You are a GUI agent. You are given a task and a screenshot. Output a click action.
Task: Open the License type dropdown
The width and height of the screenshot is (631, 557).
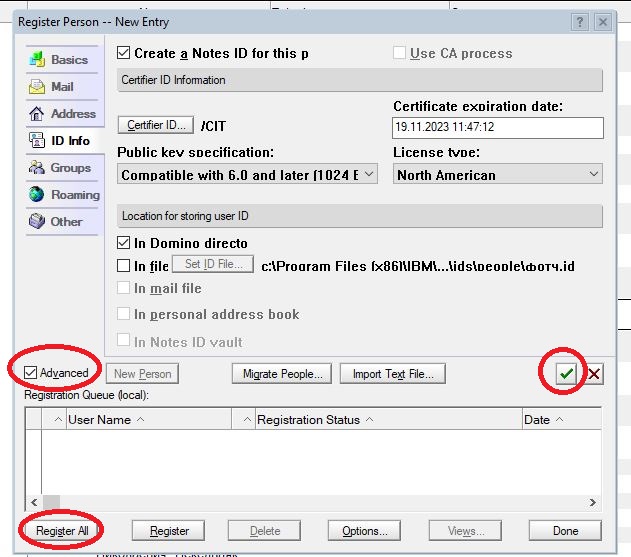[x=497, y=174]
